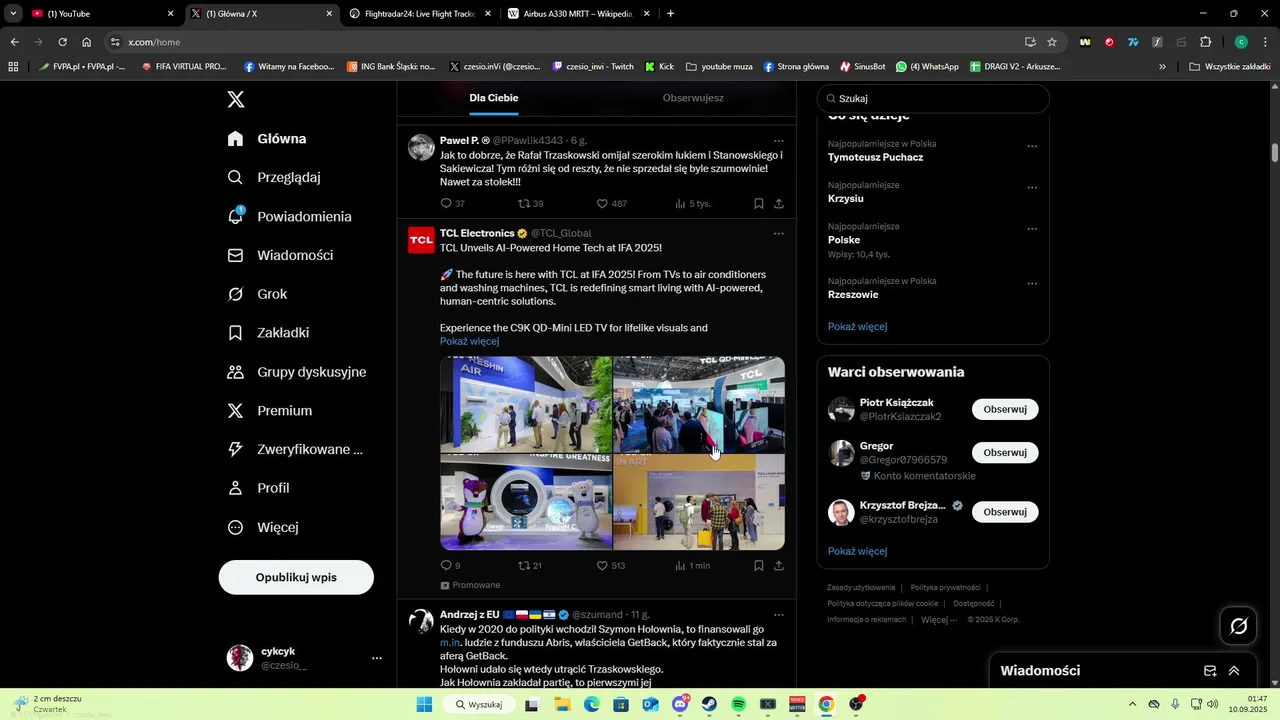
Task: Open options for Polske trend
Action: click(1032, 229)
